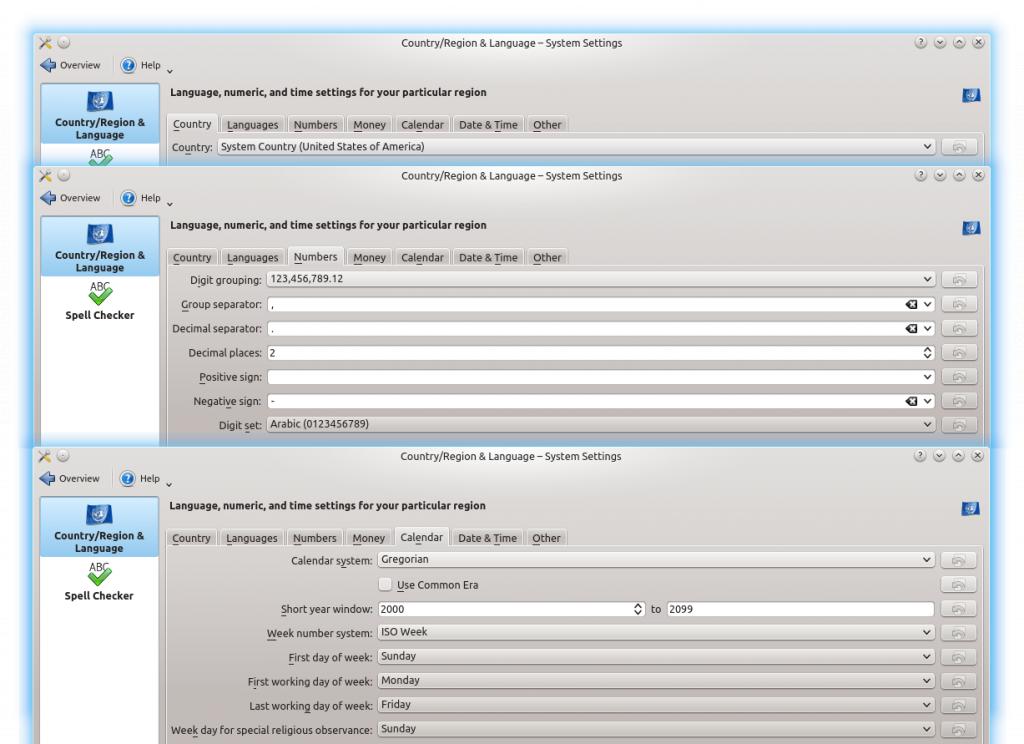Image resolution: width=1024 pixels, height=744 pixels.
Task: Click the Short year window end field showing 2099
Action: [800, 609]
